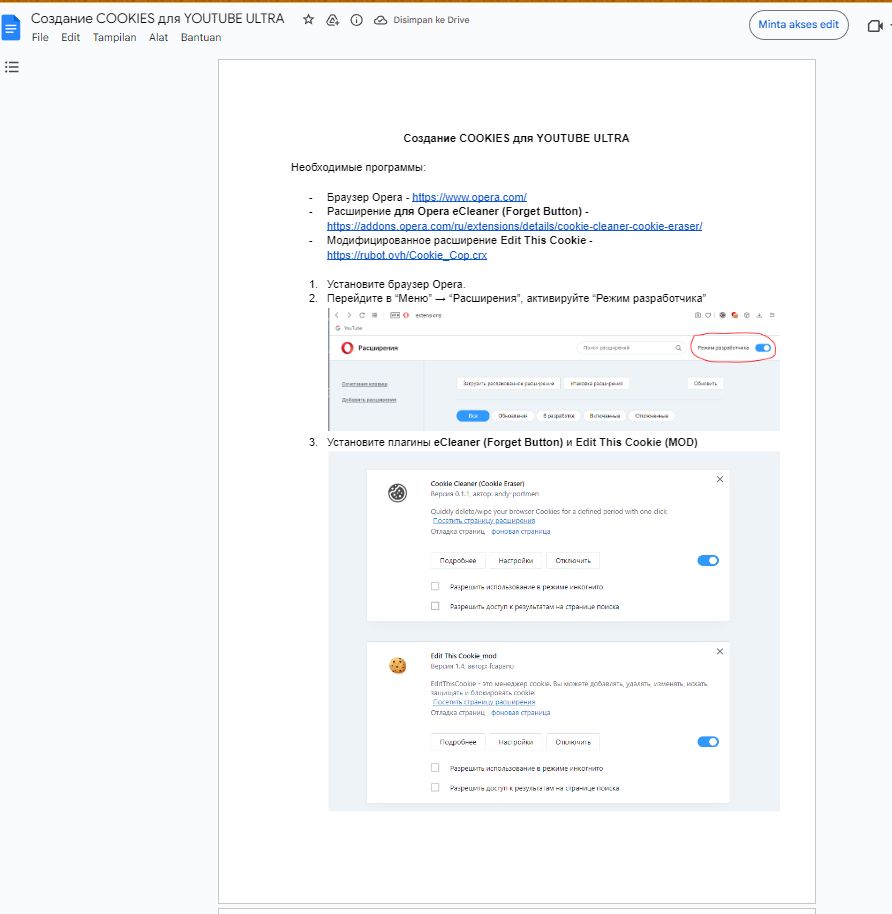
Task: Show the document outline sidebar
Action: click(12, 67)
